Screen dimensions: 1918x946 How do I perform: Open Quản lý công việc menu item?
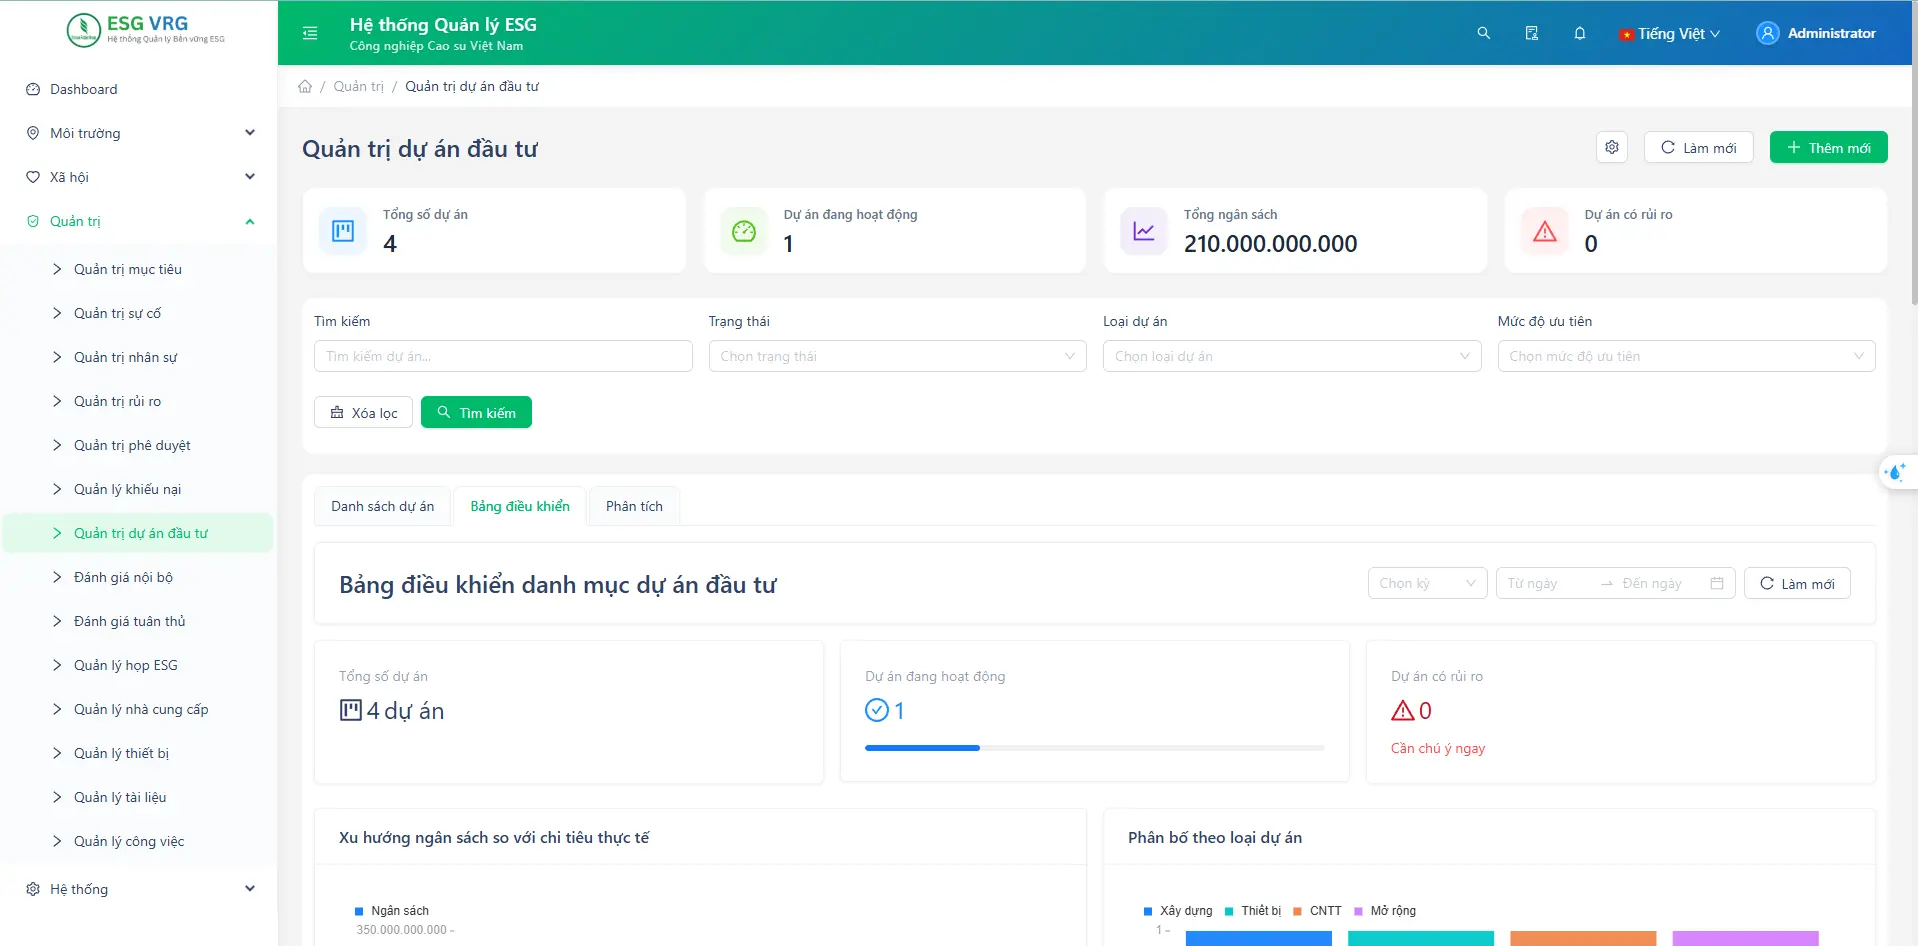pos(138,841)
